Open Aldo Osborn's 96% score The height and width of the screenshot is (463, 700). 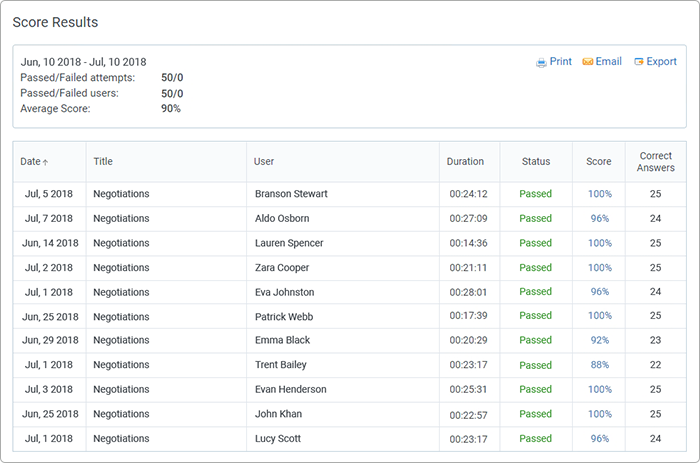click(x=599, y=218)
